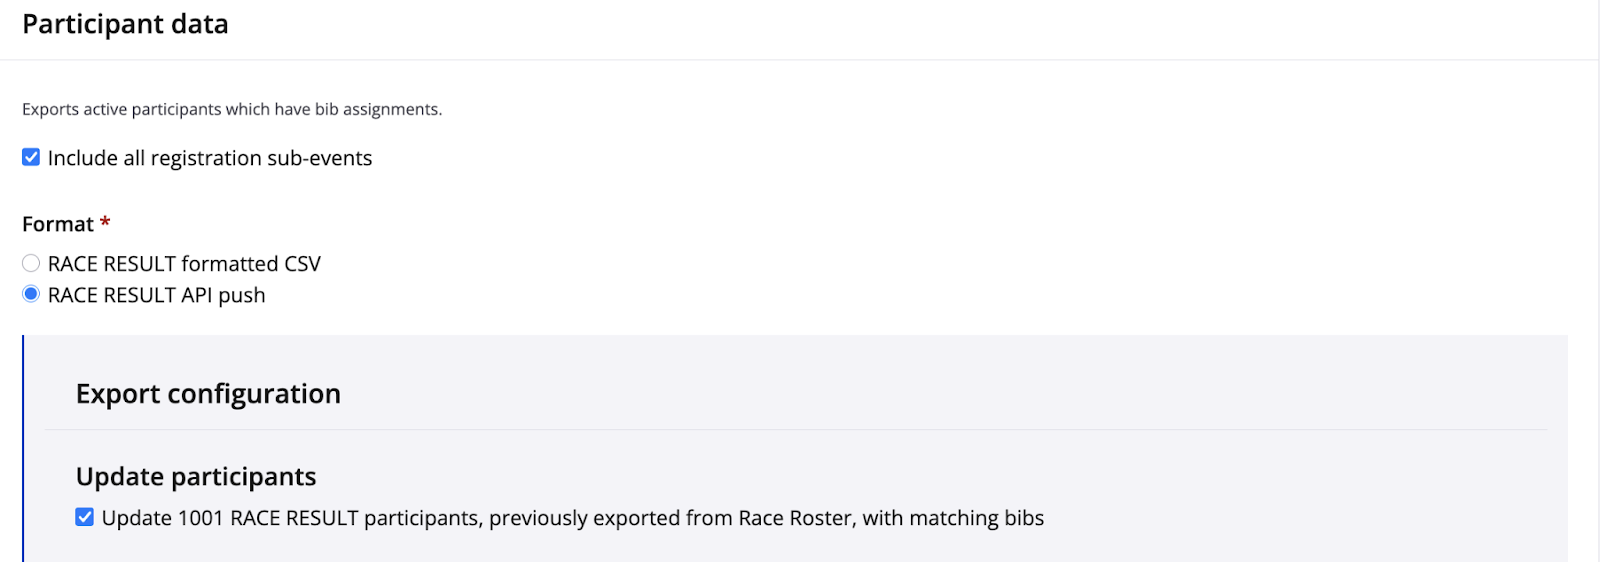Untick the Update 1001 RACE RESULT participants checkbox

85,517
